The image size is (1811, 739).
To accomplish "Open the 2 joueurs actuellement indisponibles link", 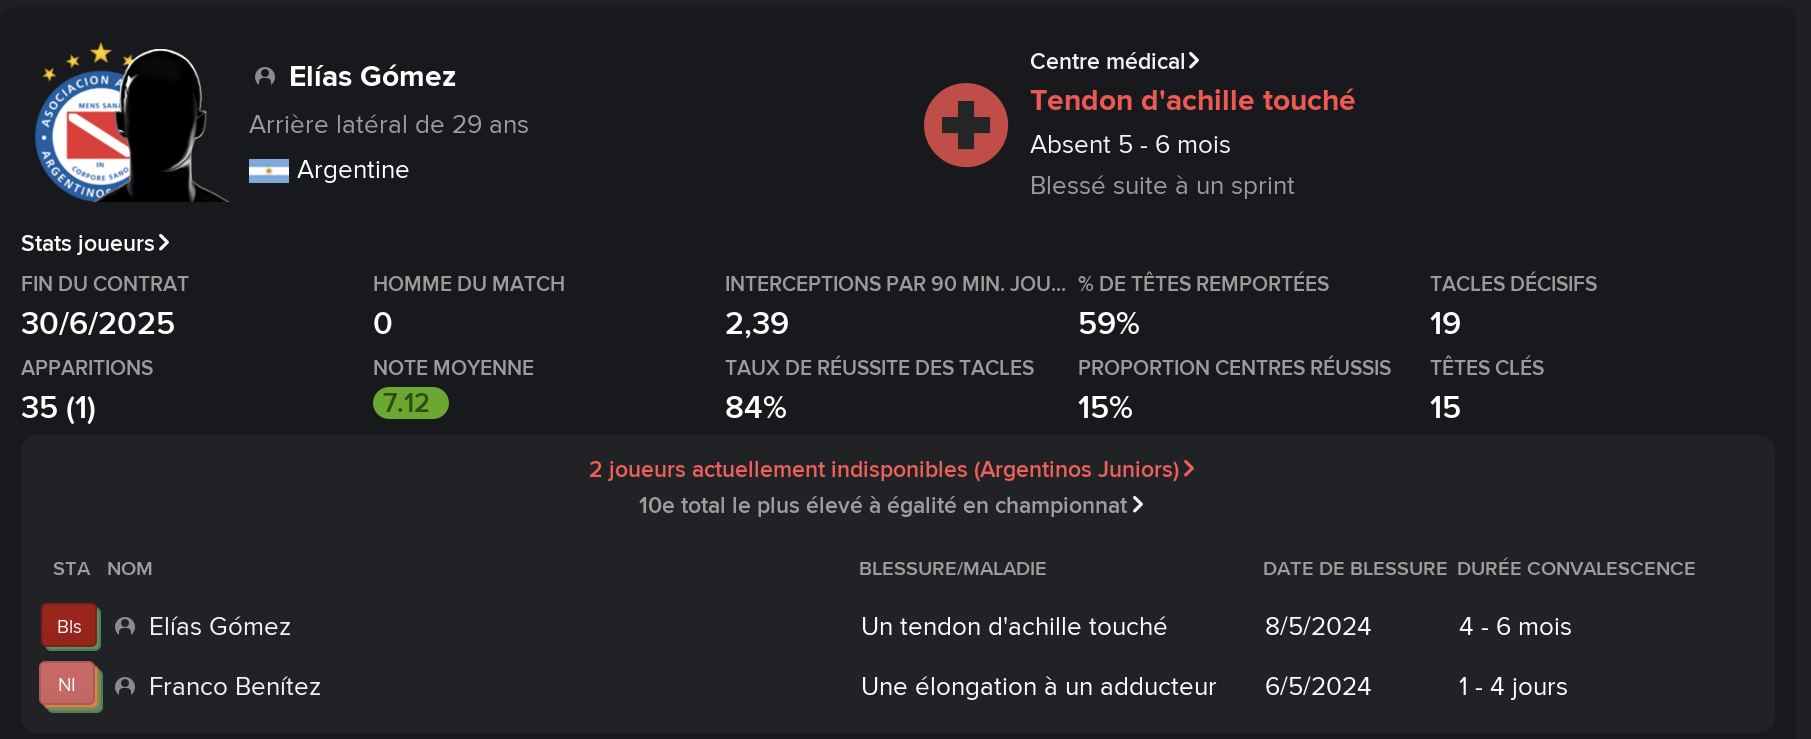I will tap(891, 469).
